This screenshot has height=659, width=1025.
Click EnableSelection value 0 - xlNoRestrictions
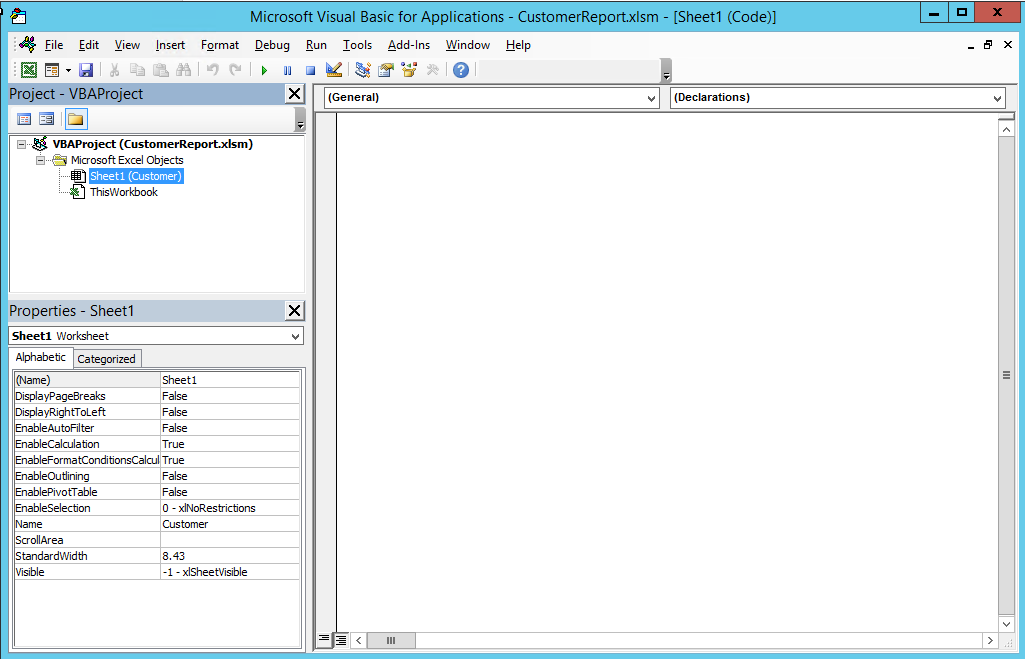230,508
